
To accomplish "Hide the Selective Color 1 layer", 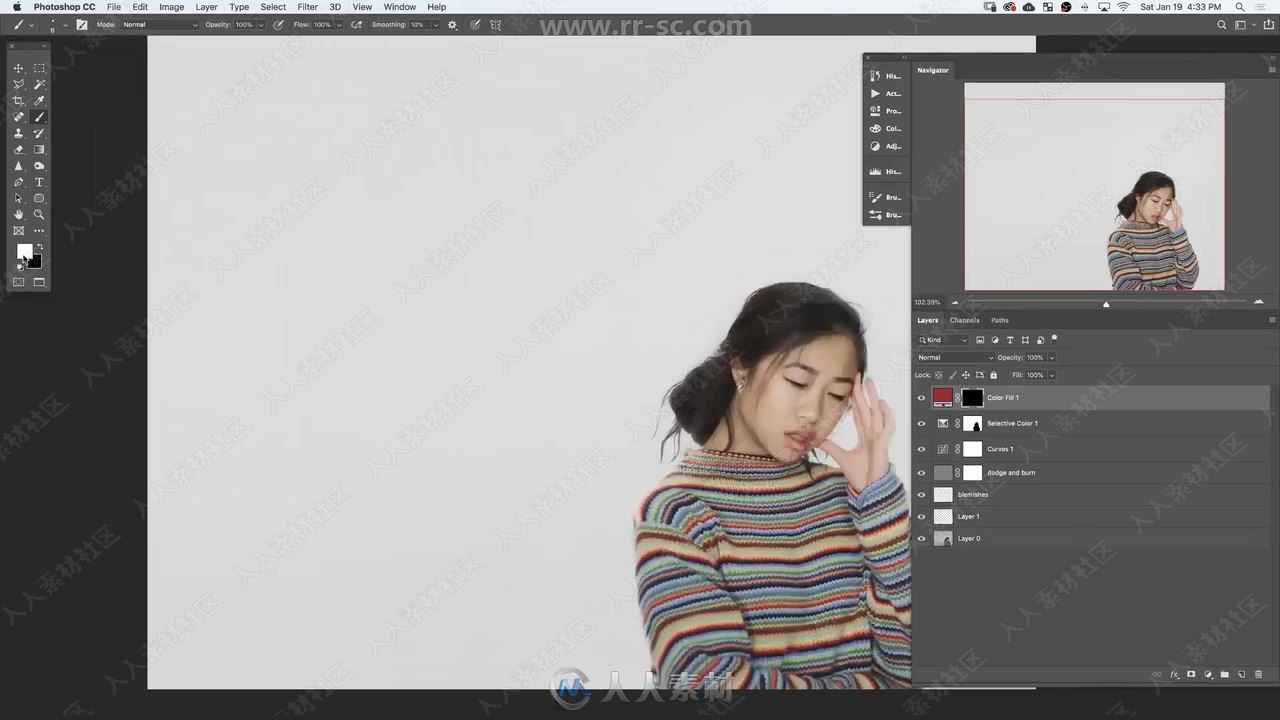I will coord(921,423).
